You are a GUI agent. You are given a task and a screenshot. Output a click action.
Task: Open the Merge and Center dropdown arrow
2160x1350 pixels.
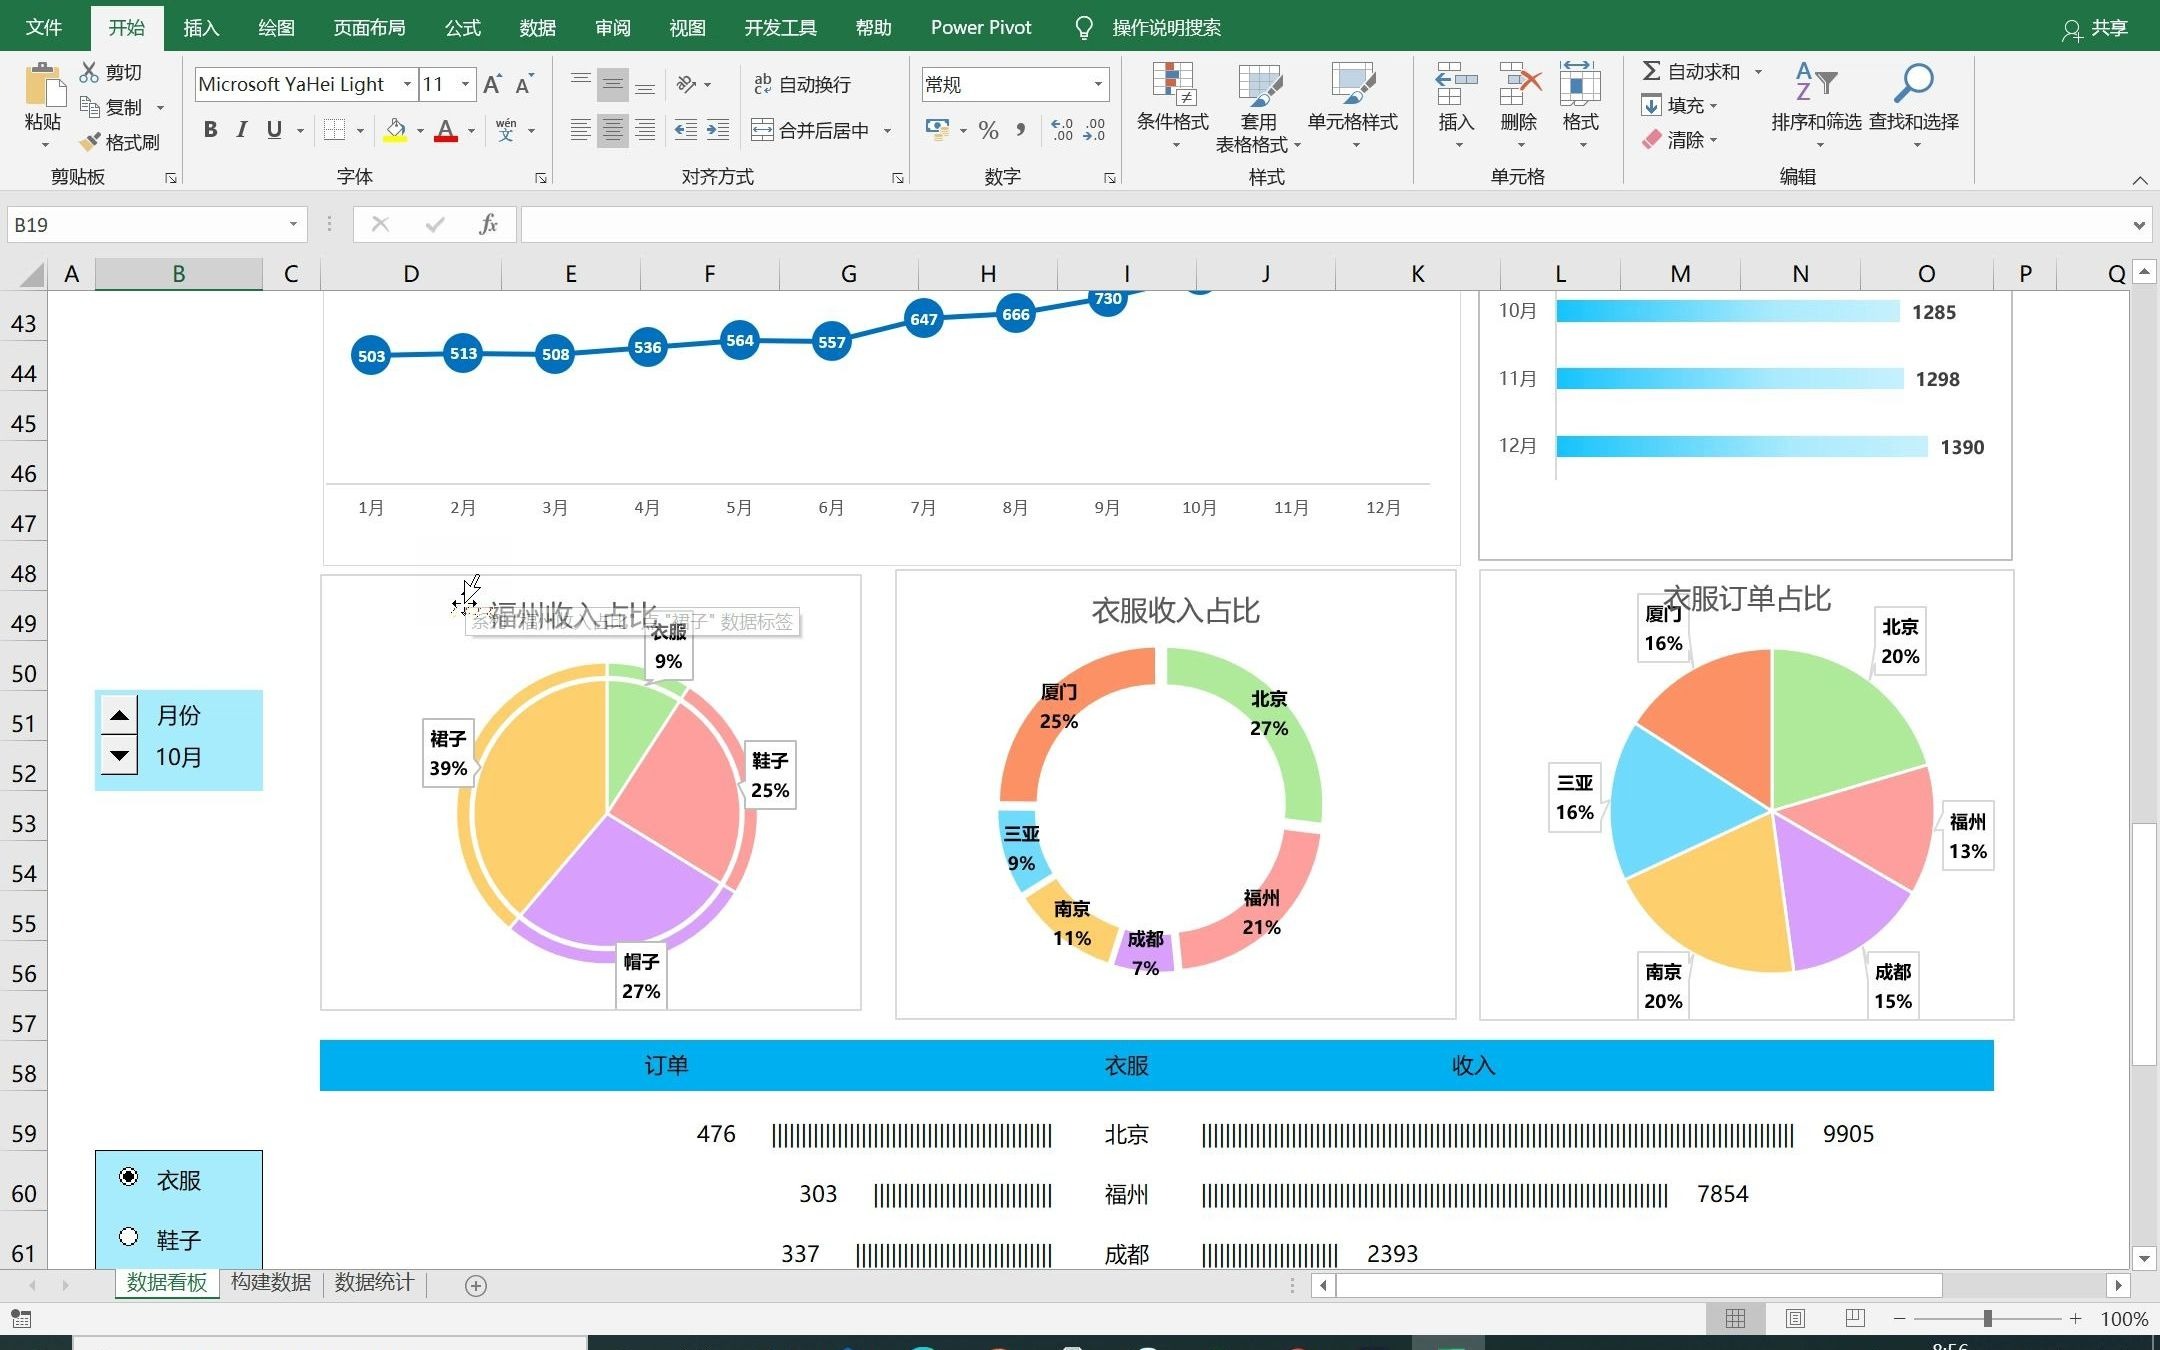coord(887,130)
